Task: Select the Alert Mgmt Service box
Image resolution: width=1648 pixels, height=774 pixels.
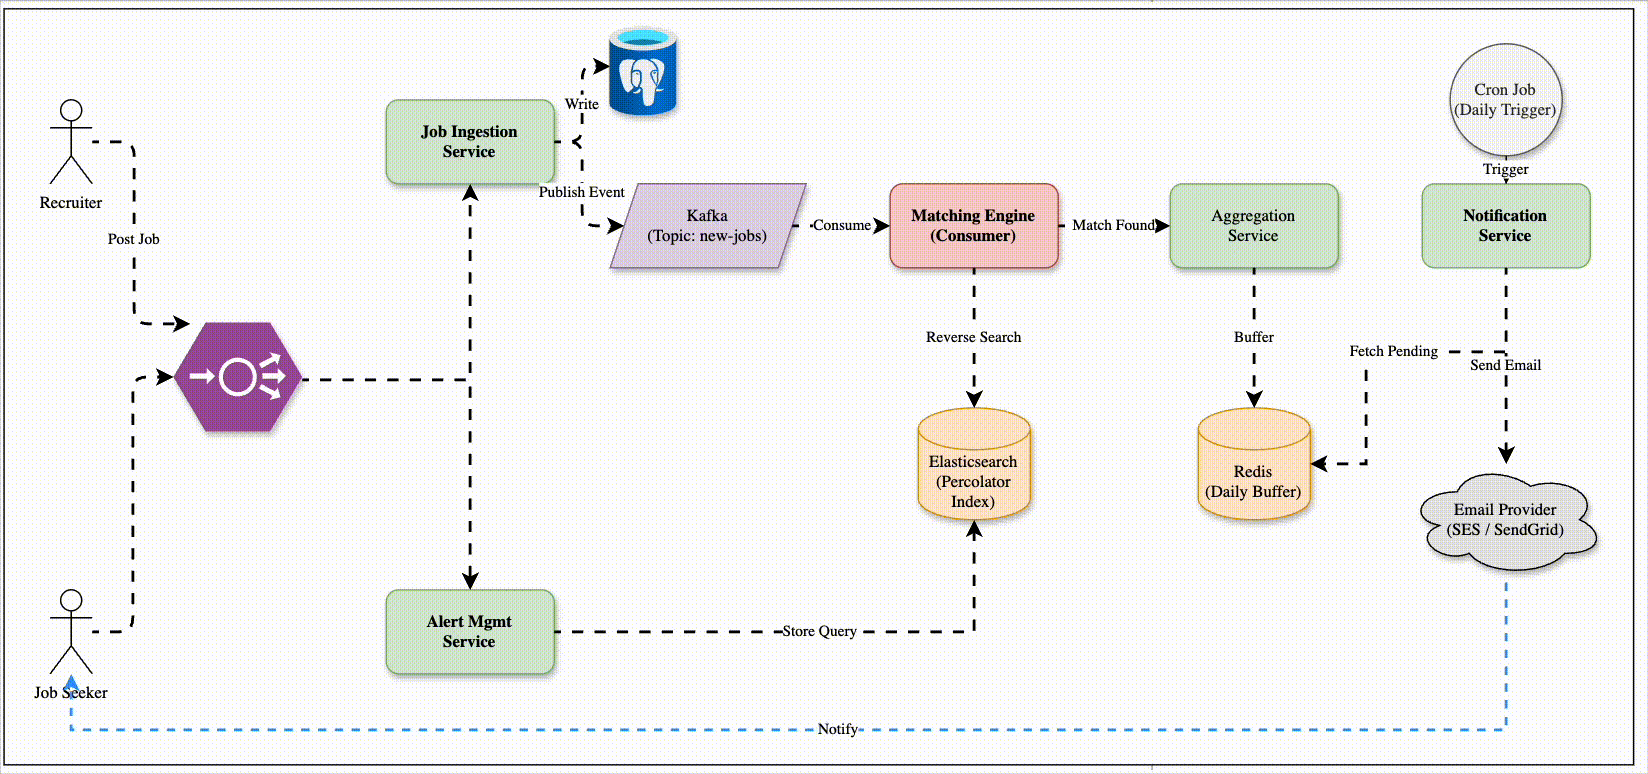Action: pyautogui.click(x=470, y=632)
